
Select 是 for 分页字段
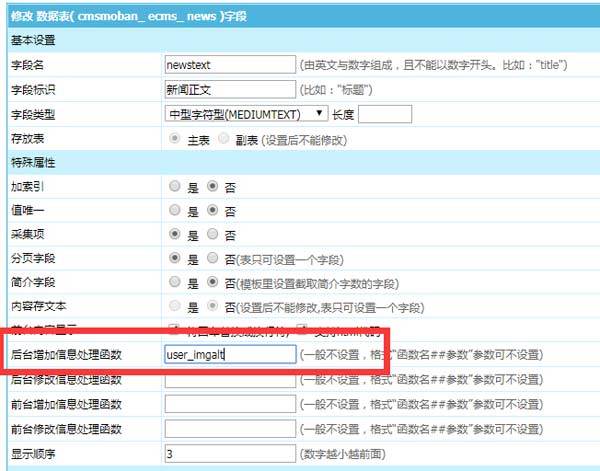(174, 258)
